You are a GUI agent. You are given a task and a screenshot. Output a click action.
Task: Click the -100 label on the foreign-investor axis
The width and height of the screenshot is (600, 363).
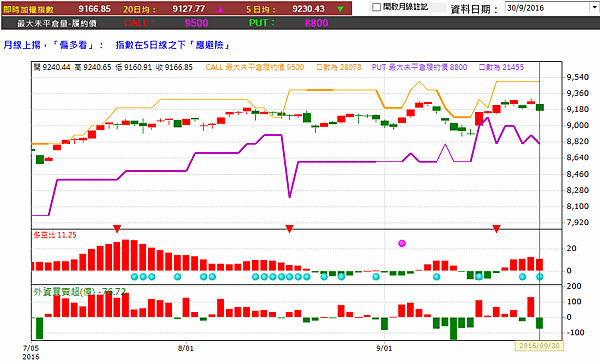tap(575, 332)
